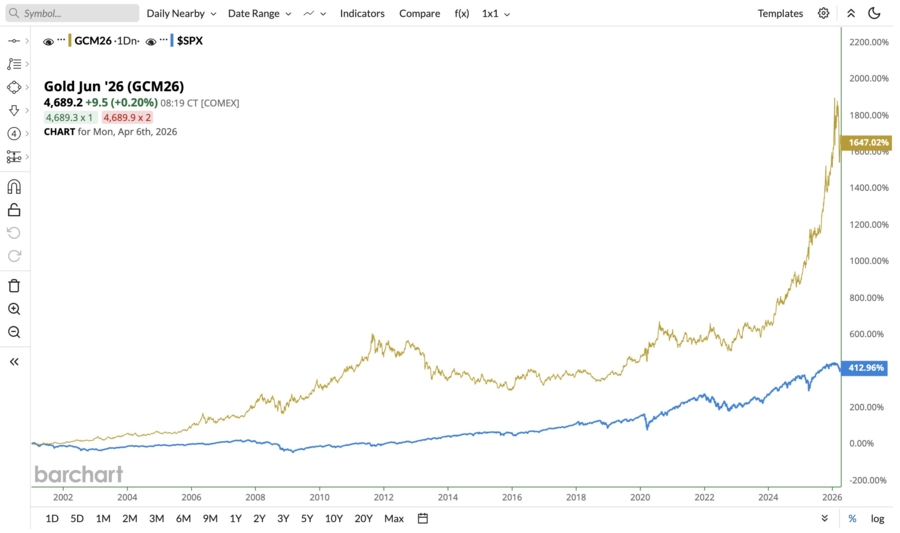Open the Templates menu
900x533 pixels.
[x=780, y=14]
